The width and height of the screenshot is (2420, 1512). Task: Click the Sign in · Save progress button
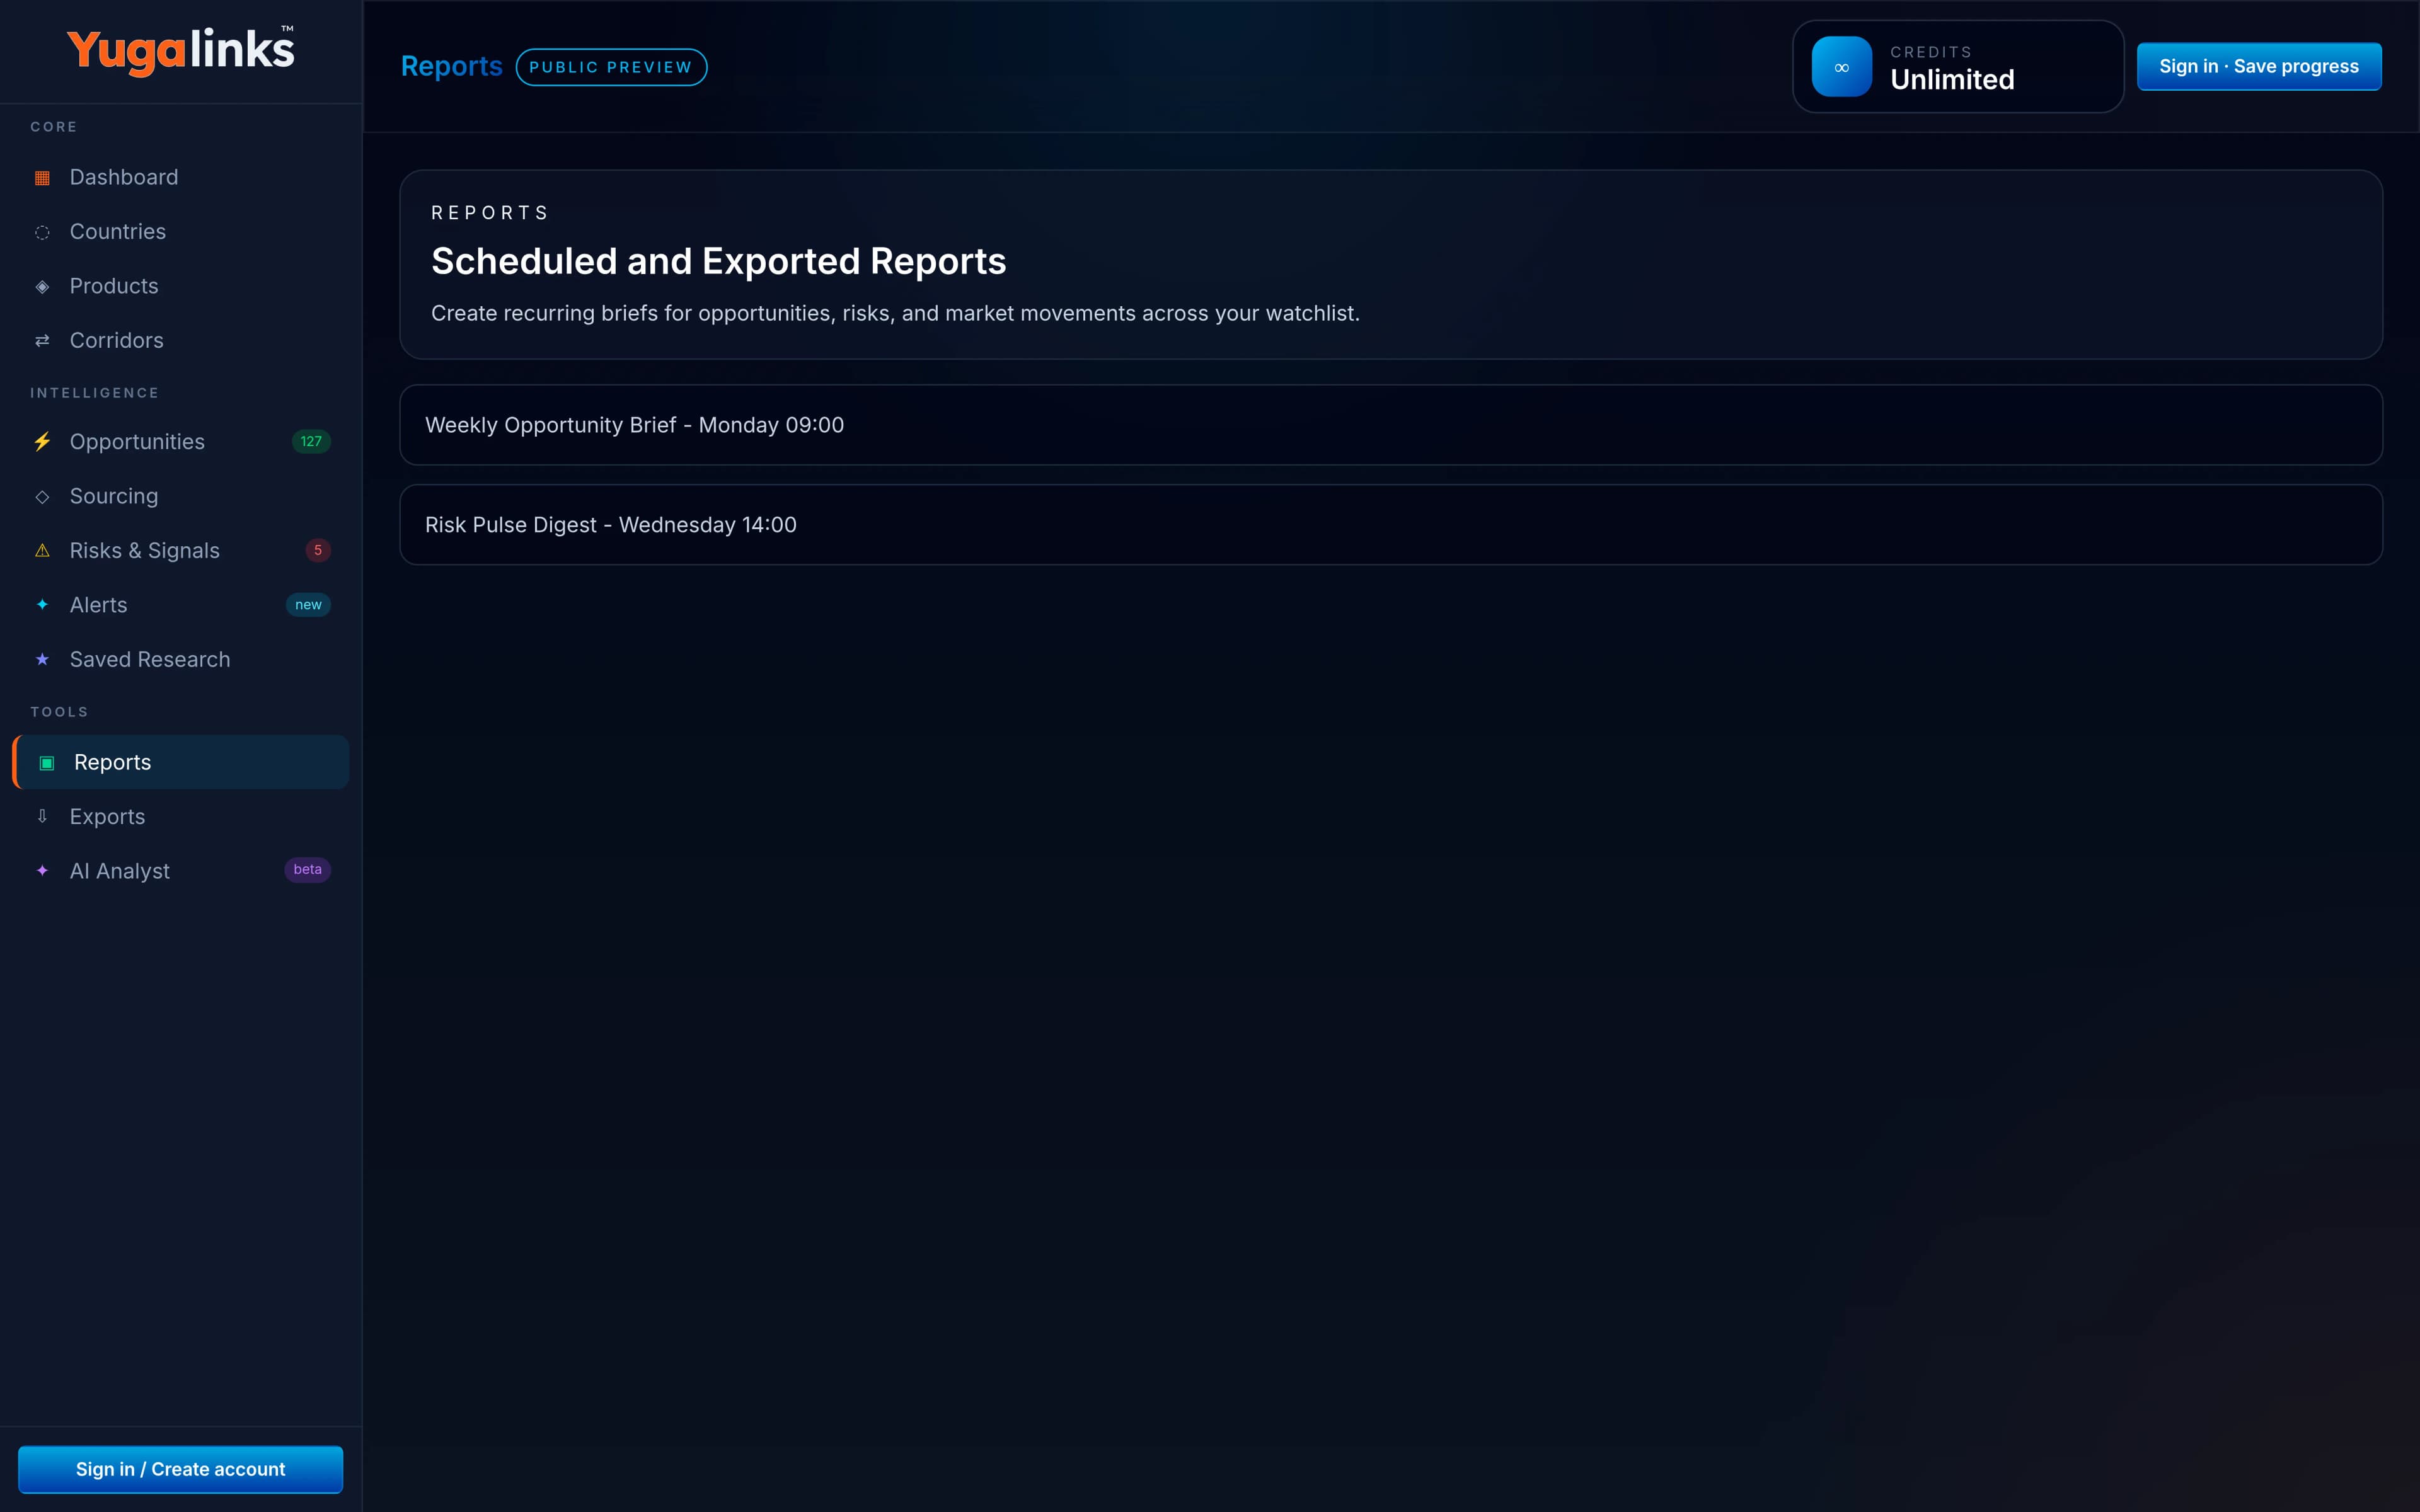pyautogui.click(x=2259, y=67)
